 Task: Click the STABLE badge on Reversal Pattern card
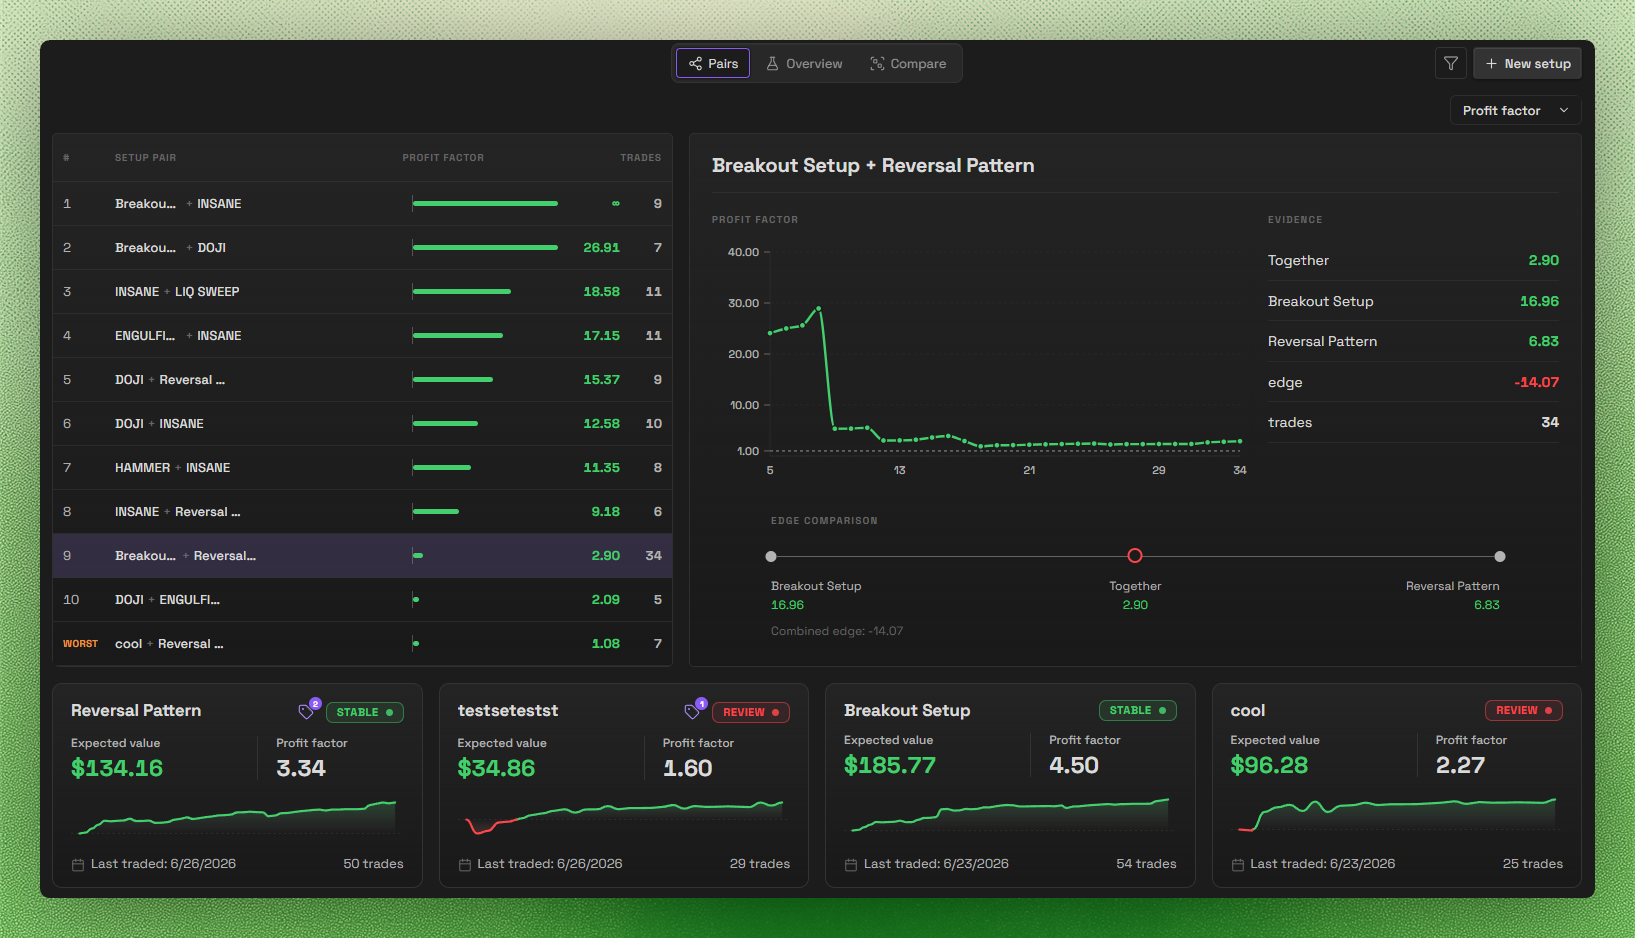point(365,712)
